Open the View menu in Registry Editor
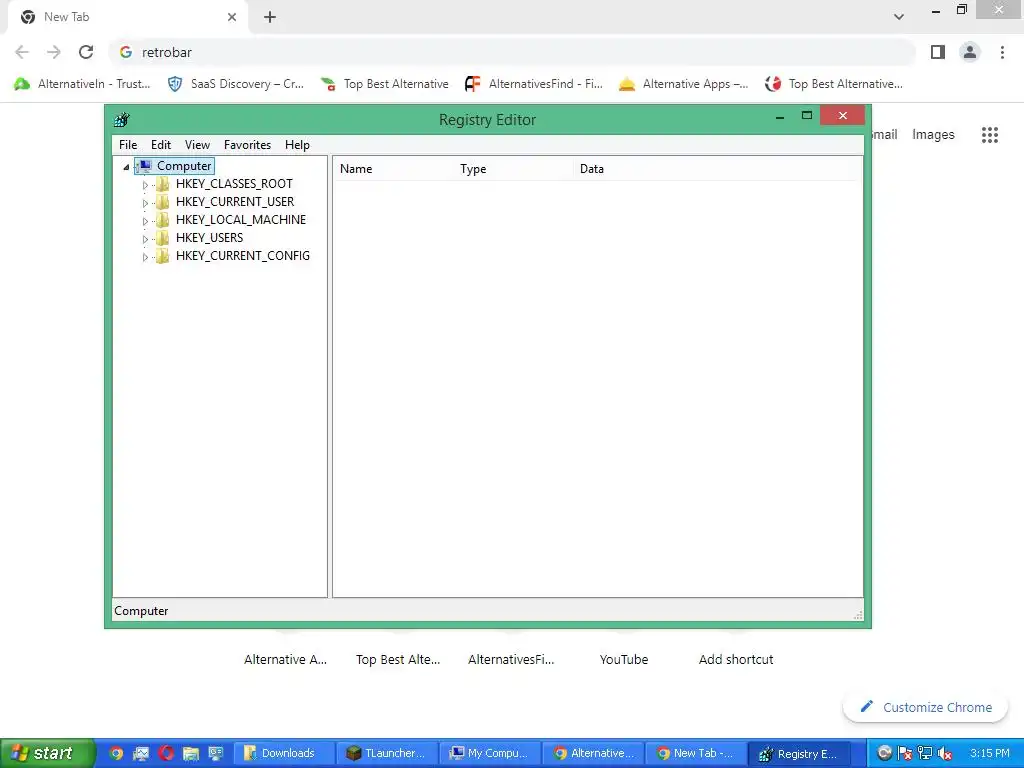The width and height of the screenshot is (1024, 768). (197, 145)
